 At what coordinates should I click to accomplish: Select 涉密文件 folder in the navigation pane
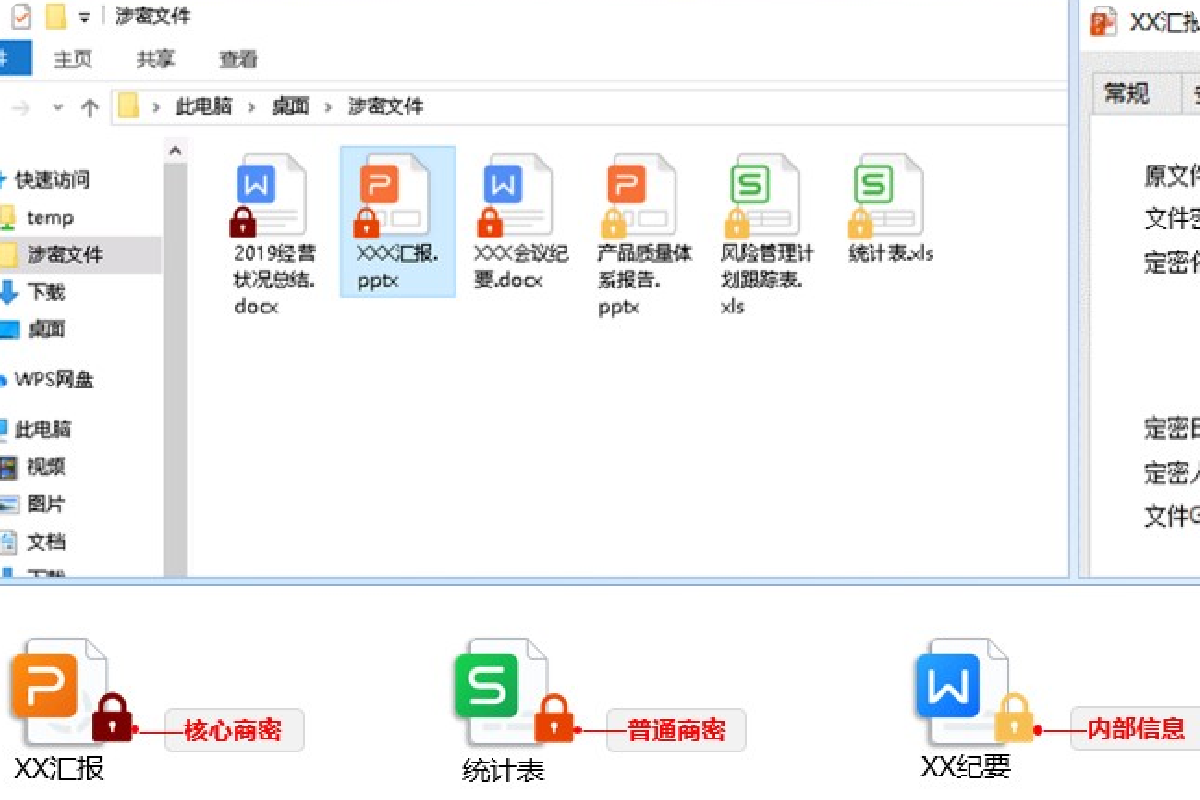64,255
